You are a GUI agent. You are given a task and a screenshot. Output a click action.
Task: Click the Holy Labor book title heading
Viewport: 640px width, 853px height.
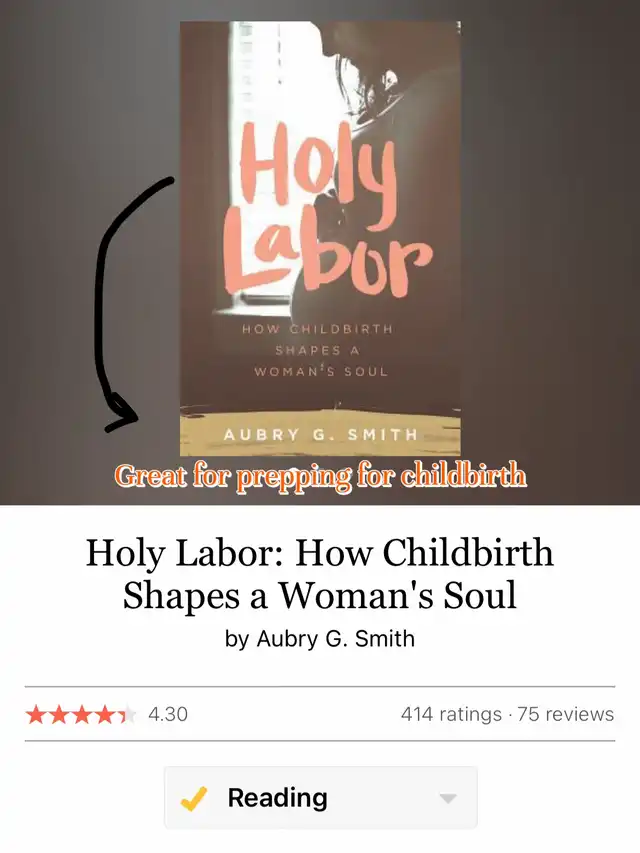click(320, 574)
